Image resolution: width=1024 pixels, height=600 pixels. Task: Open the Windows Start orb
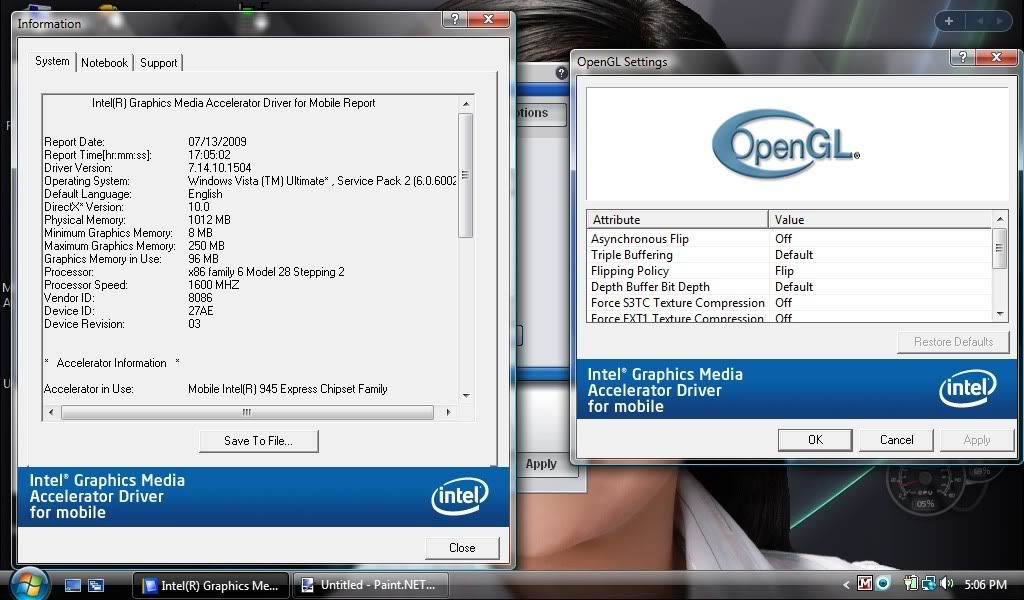point(29,583)
